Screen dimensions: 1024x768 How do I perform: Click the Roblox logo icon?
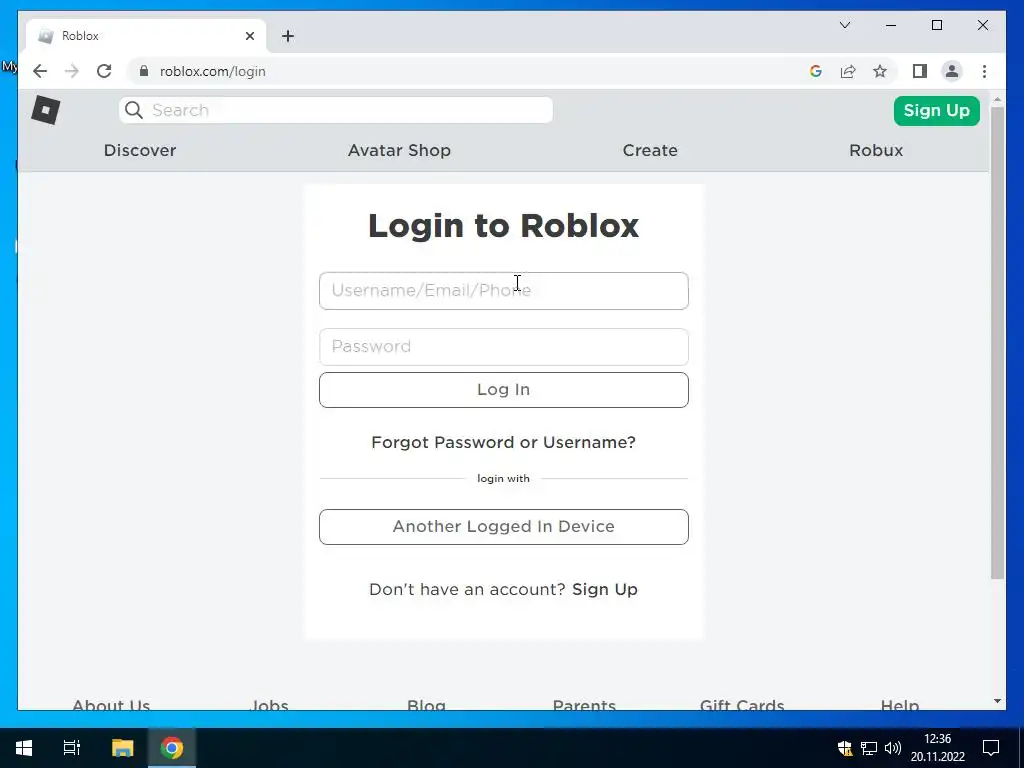[x=46, y=110]
